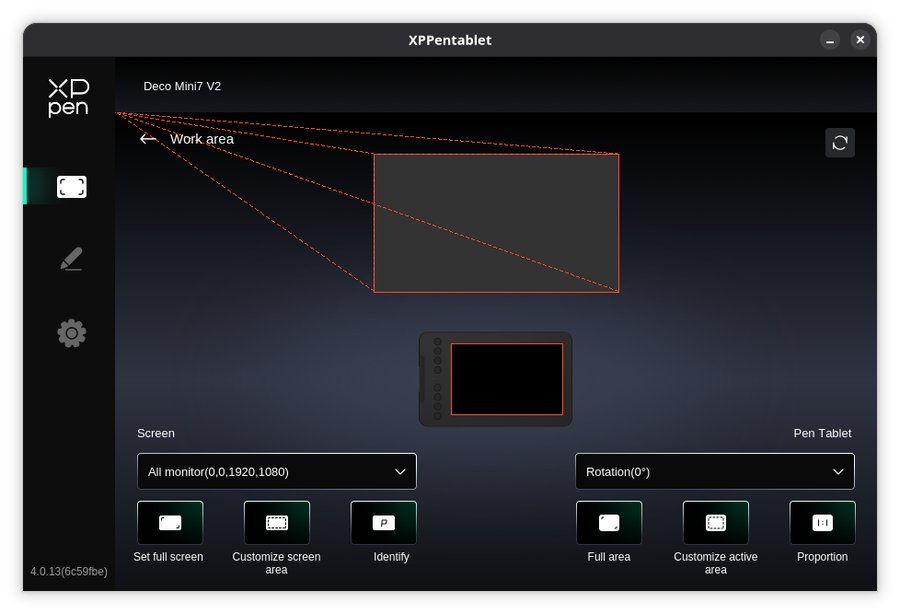Image resolution: width=900 pixels, height=614 pixels.
Task: Click the Set full screen icon
Action: [x=170, y=523]
